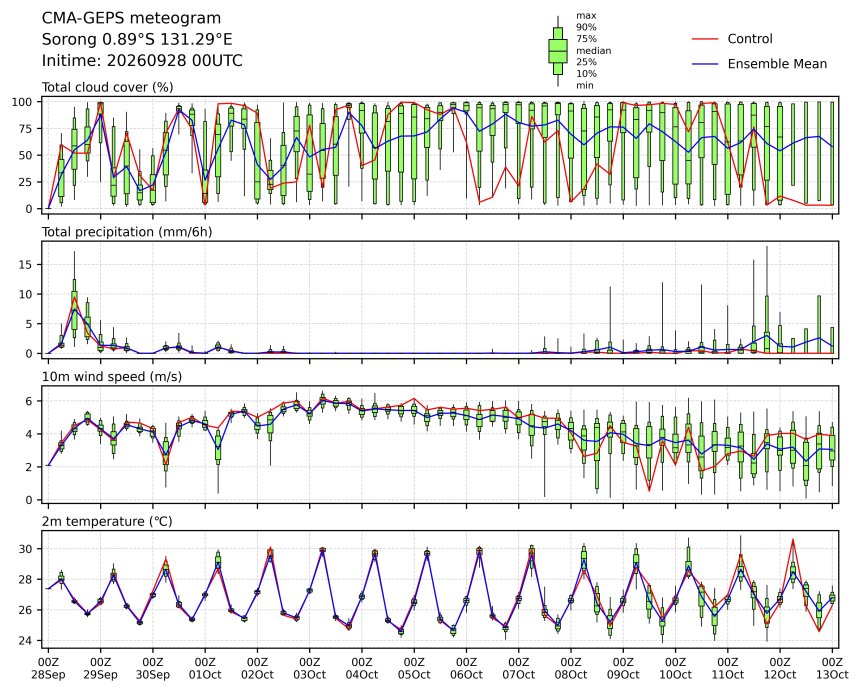Viewport: 860px width, 692px height.
Task: Click the Total cloud cover (%) panel title
Action: 108,88
